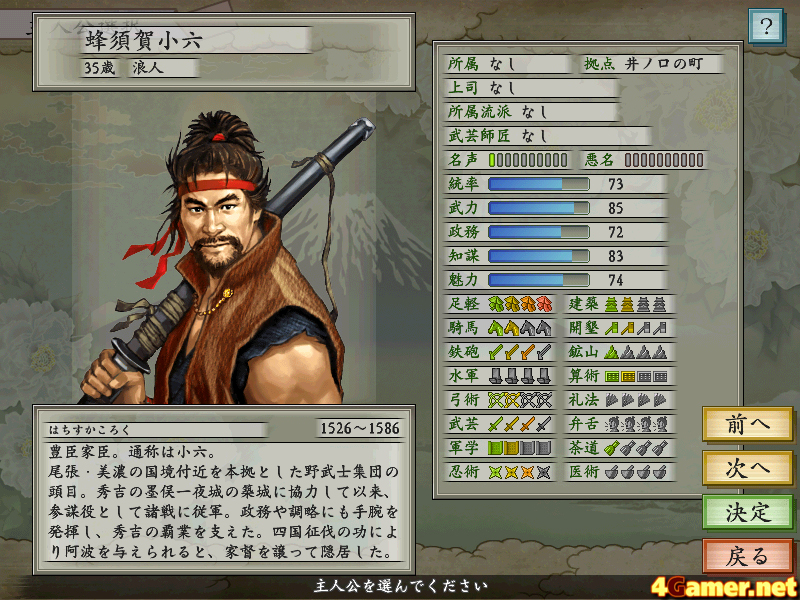Click the 医術 medicine mortar icons
800x600 pixels.
(x=636, y=472)
